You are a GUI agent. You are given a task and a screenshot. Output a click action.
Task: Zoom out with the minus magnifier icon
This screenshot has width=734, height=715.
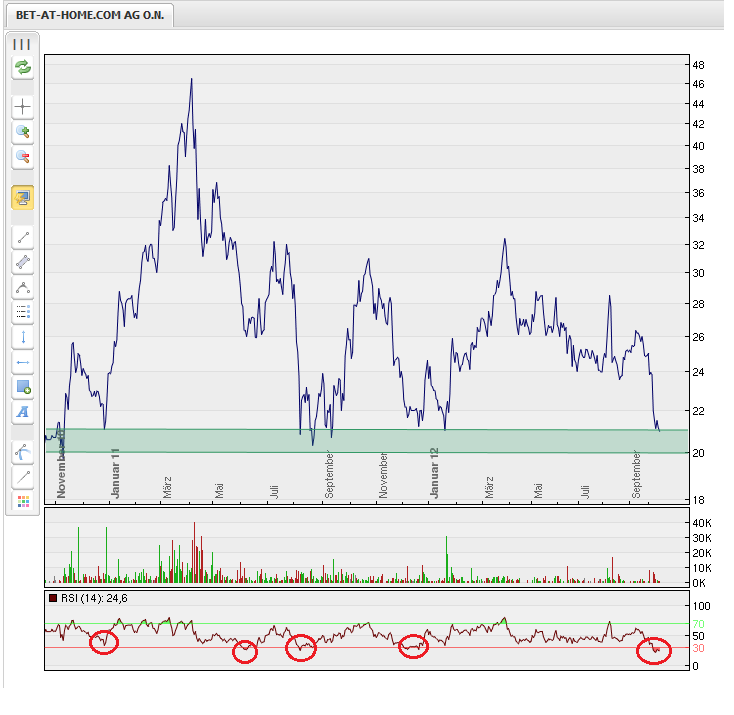point(22,157)
